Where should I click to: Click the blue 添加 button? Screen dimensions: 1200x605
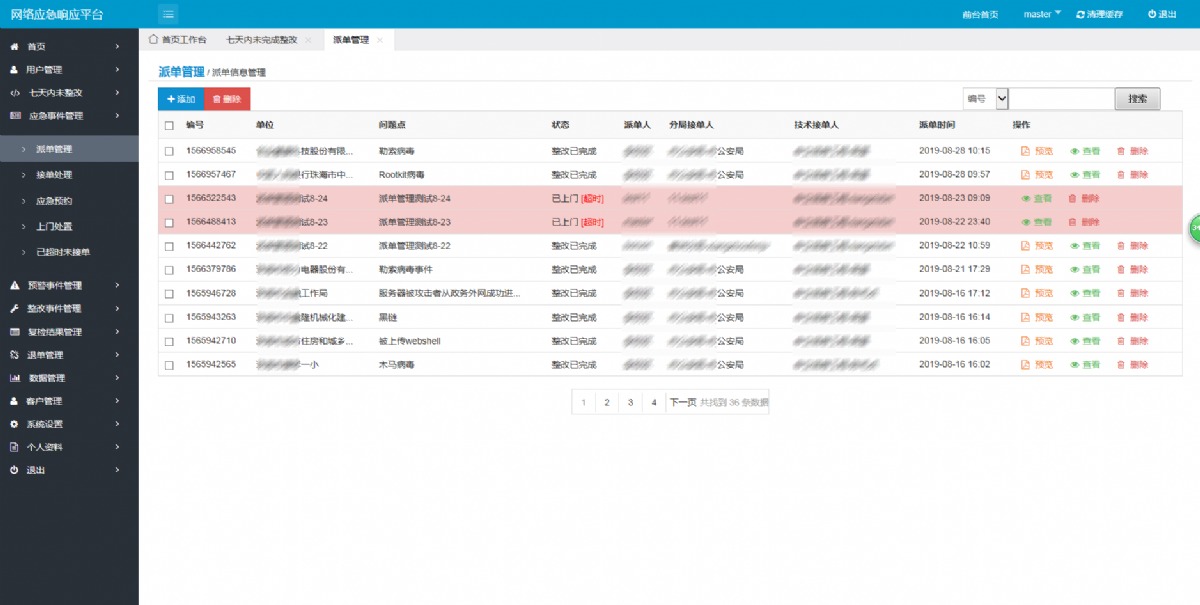[x=181, y=99]
